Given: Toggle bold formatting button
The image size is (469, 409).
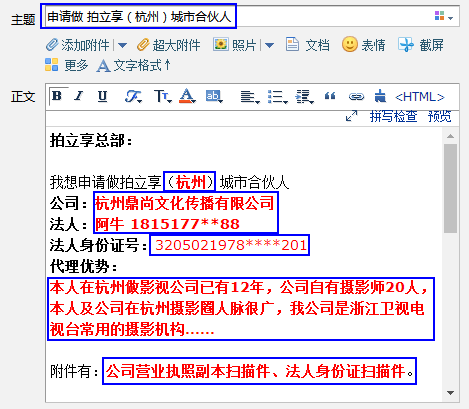Looking at the screenshot, I should point(58,96).
